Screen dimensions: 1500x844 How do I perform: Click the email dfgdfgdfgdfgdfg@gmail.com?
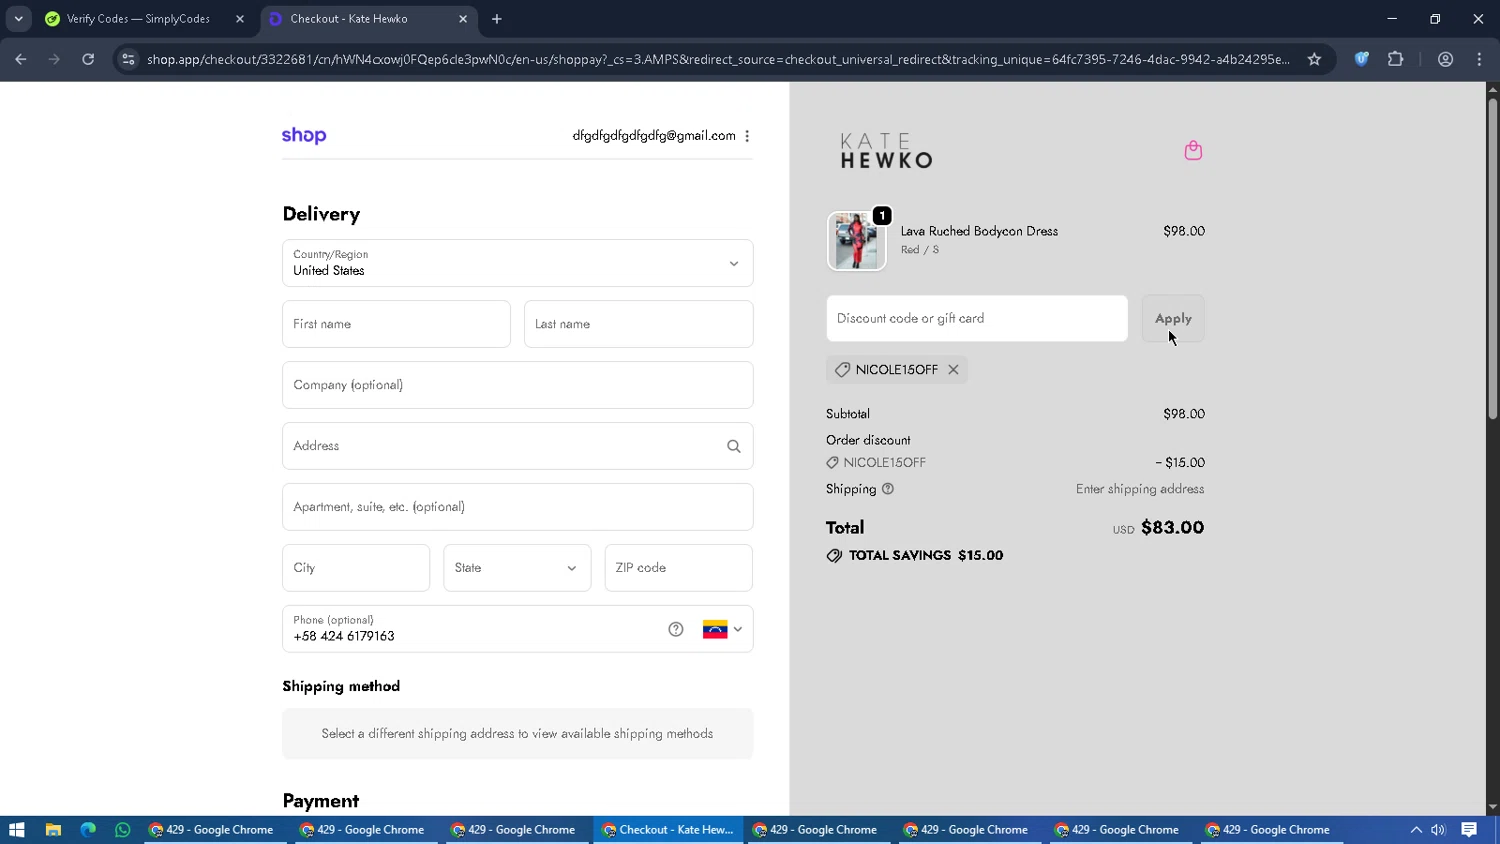[x=654, y=136]
